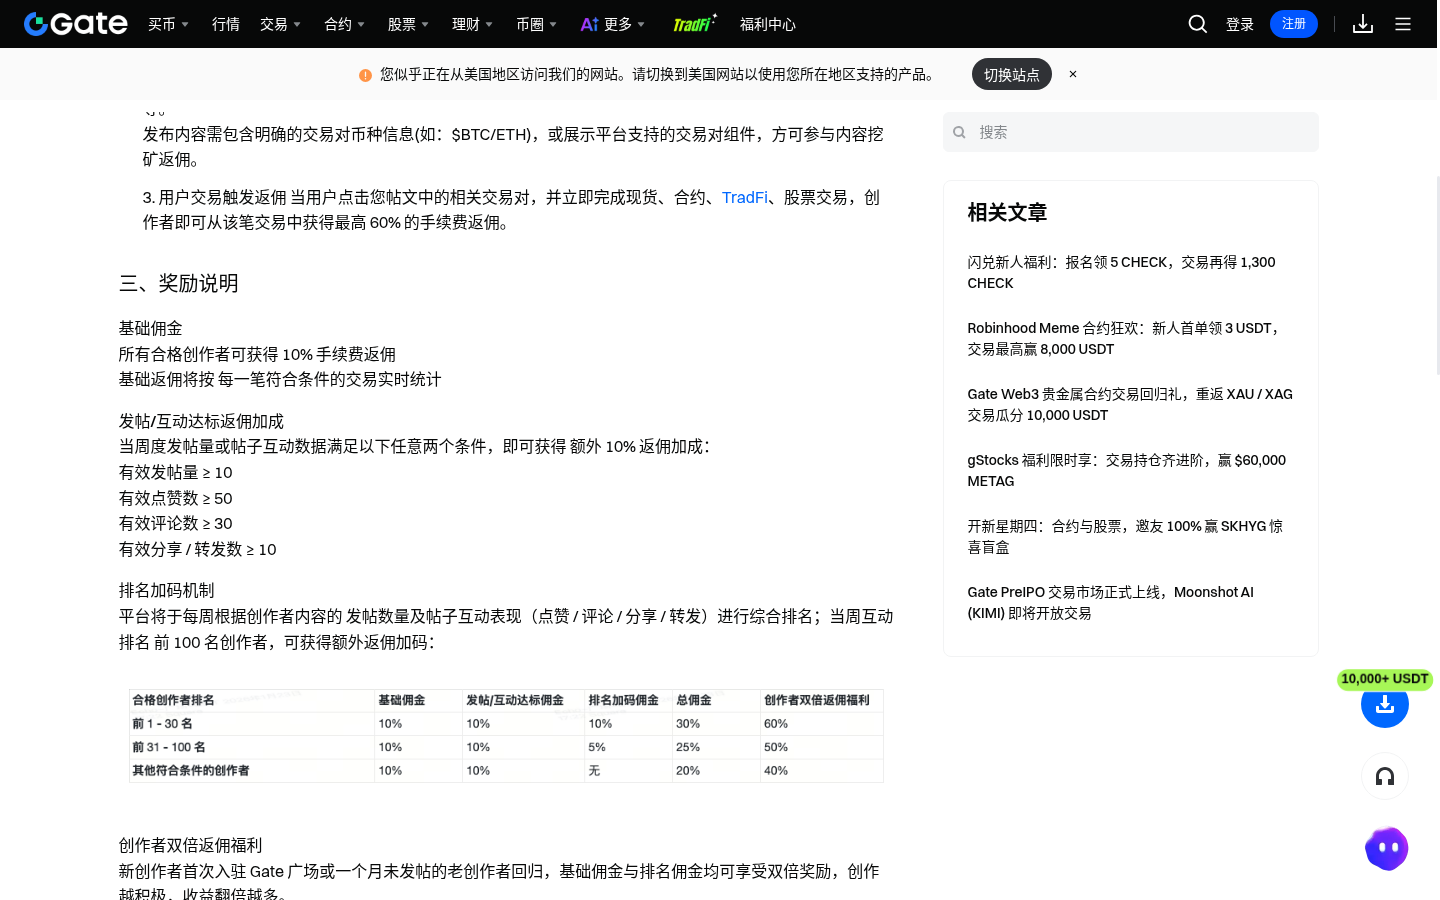
Task: Expand the 币圈 dropdown menu
Action: pos(536,24)
